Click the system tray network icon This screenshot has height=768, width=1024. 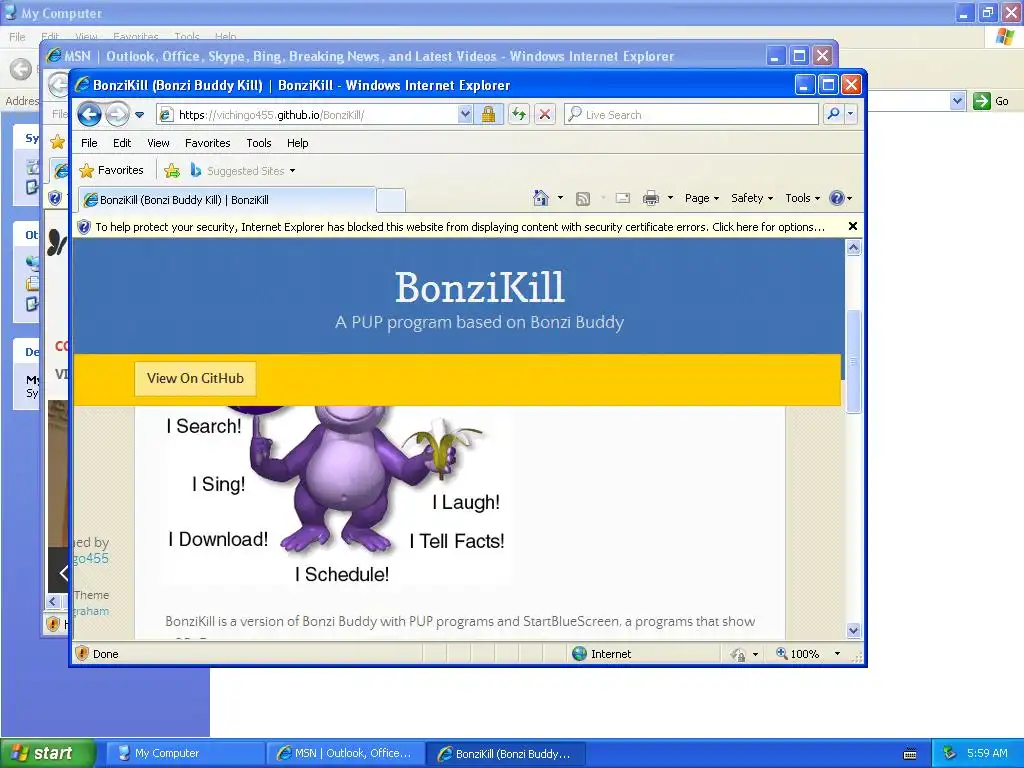click(950, 753)
